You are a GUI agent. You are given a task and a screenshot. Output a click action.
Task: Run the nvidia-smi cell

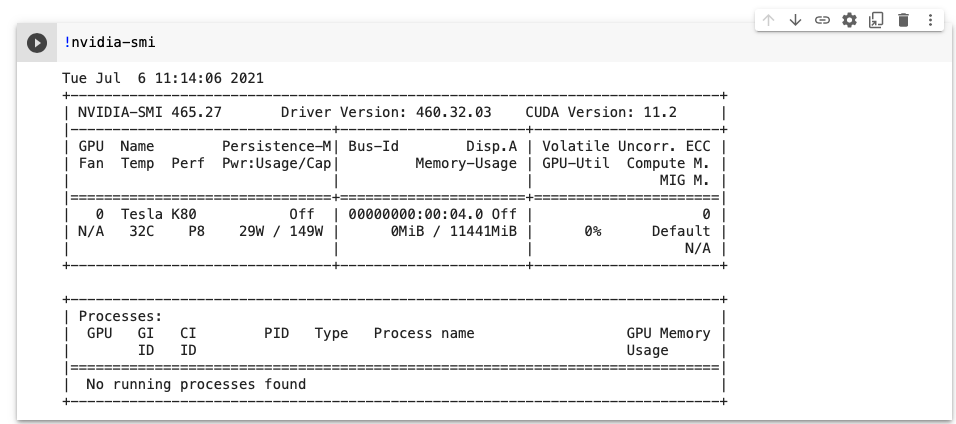tap(37, 43)
